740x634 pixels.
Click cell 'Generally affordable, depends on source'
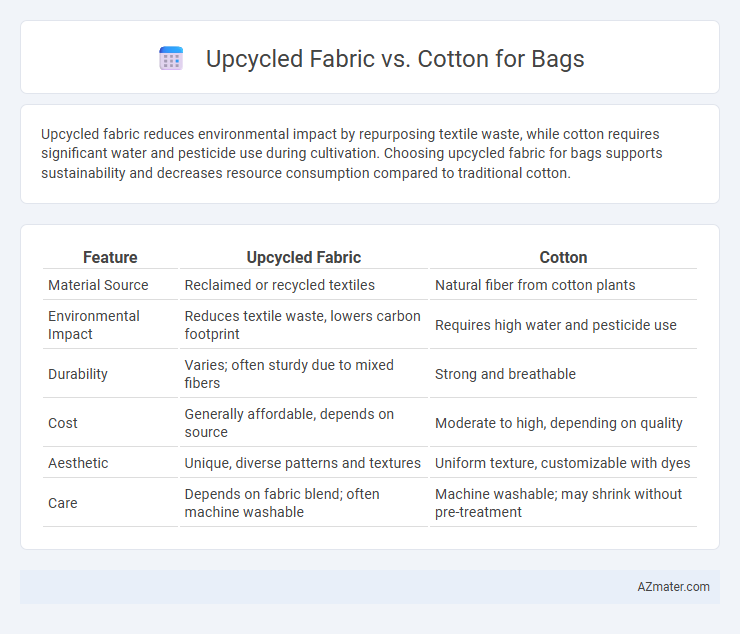point(289,423)
